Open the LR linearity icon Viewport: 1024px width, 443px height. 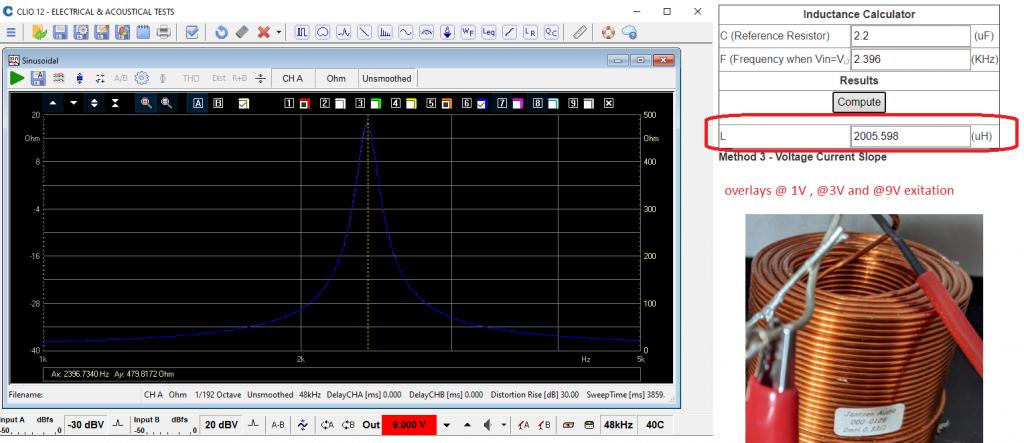pyautogui.click(x=530, y=32)
